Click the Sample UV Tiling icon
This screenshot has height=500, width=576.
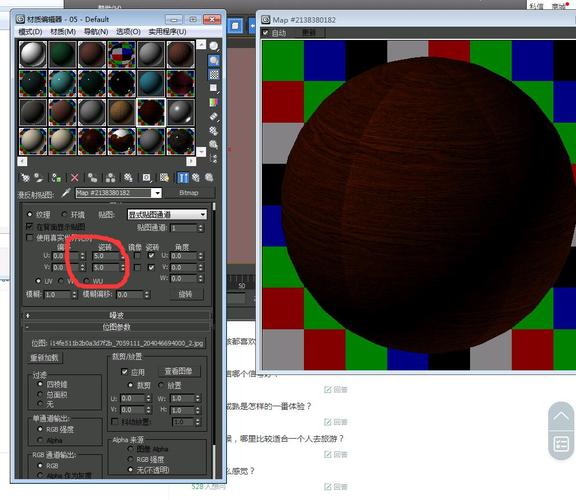[x=214, y=88]
